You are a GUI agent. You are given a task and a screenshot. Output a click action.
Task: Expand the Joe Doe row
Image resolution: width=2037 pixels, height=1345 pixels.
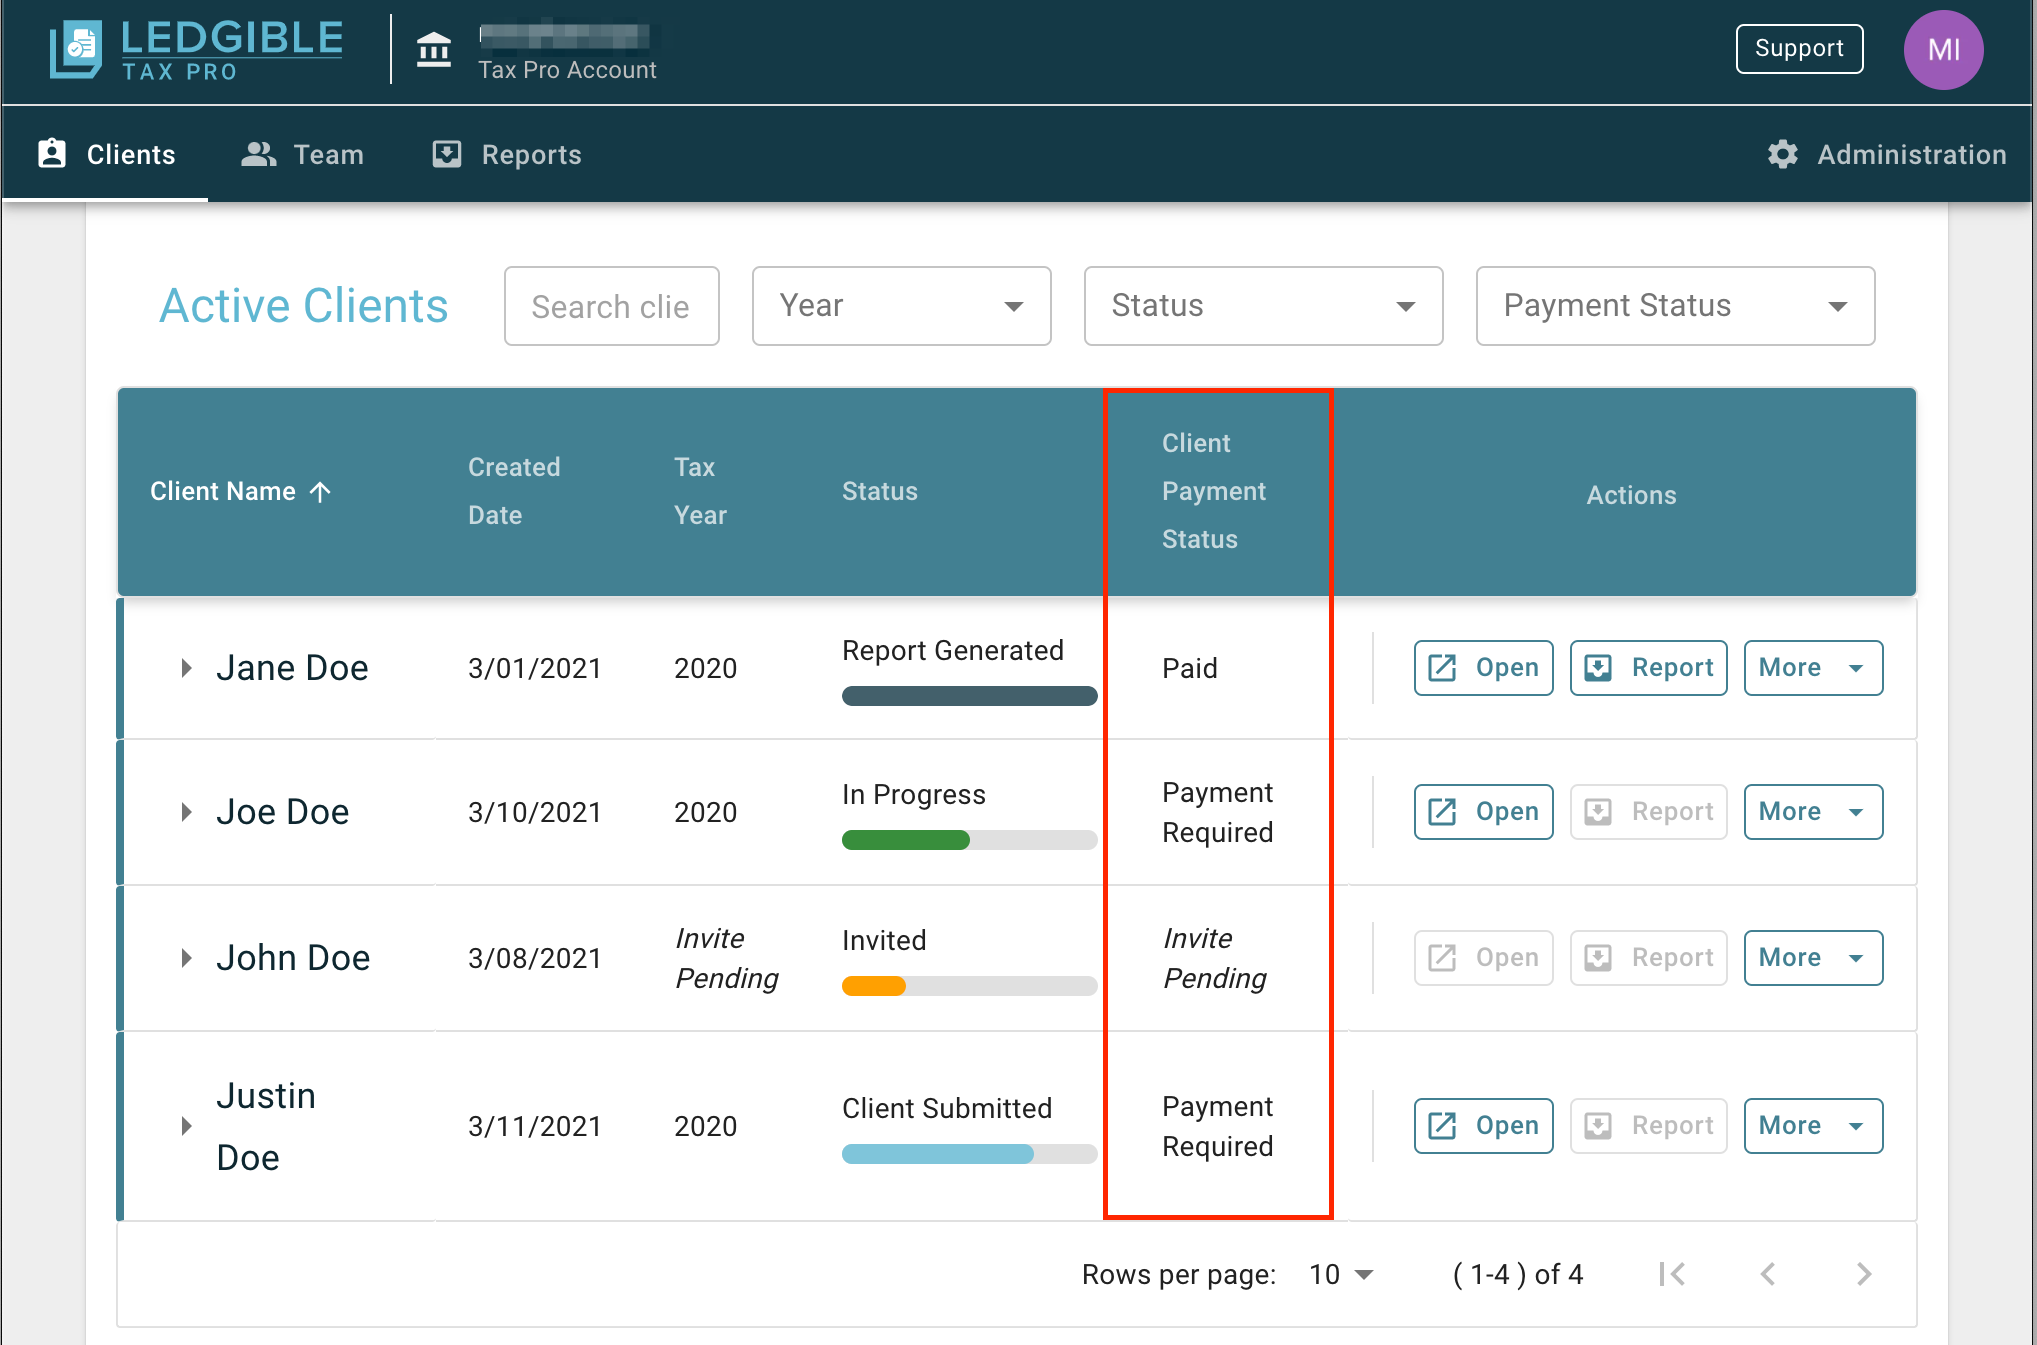pyautogui.click(x=186, y=812)
